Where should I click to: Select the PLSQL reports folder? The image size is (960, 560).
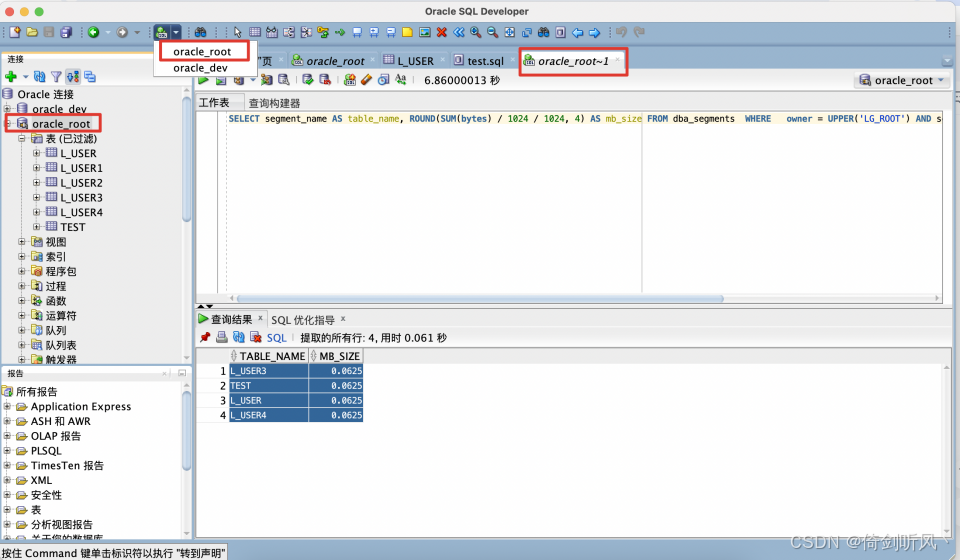coord(46,450)
